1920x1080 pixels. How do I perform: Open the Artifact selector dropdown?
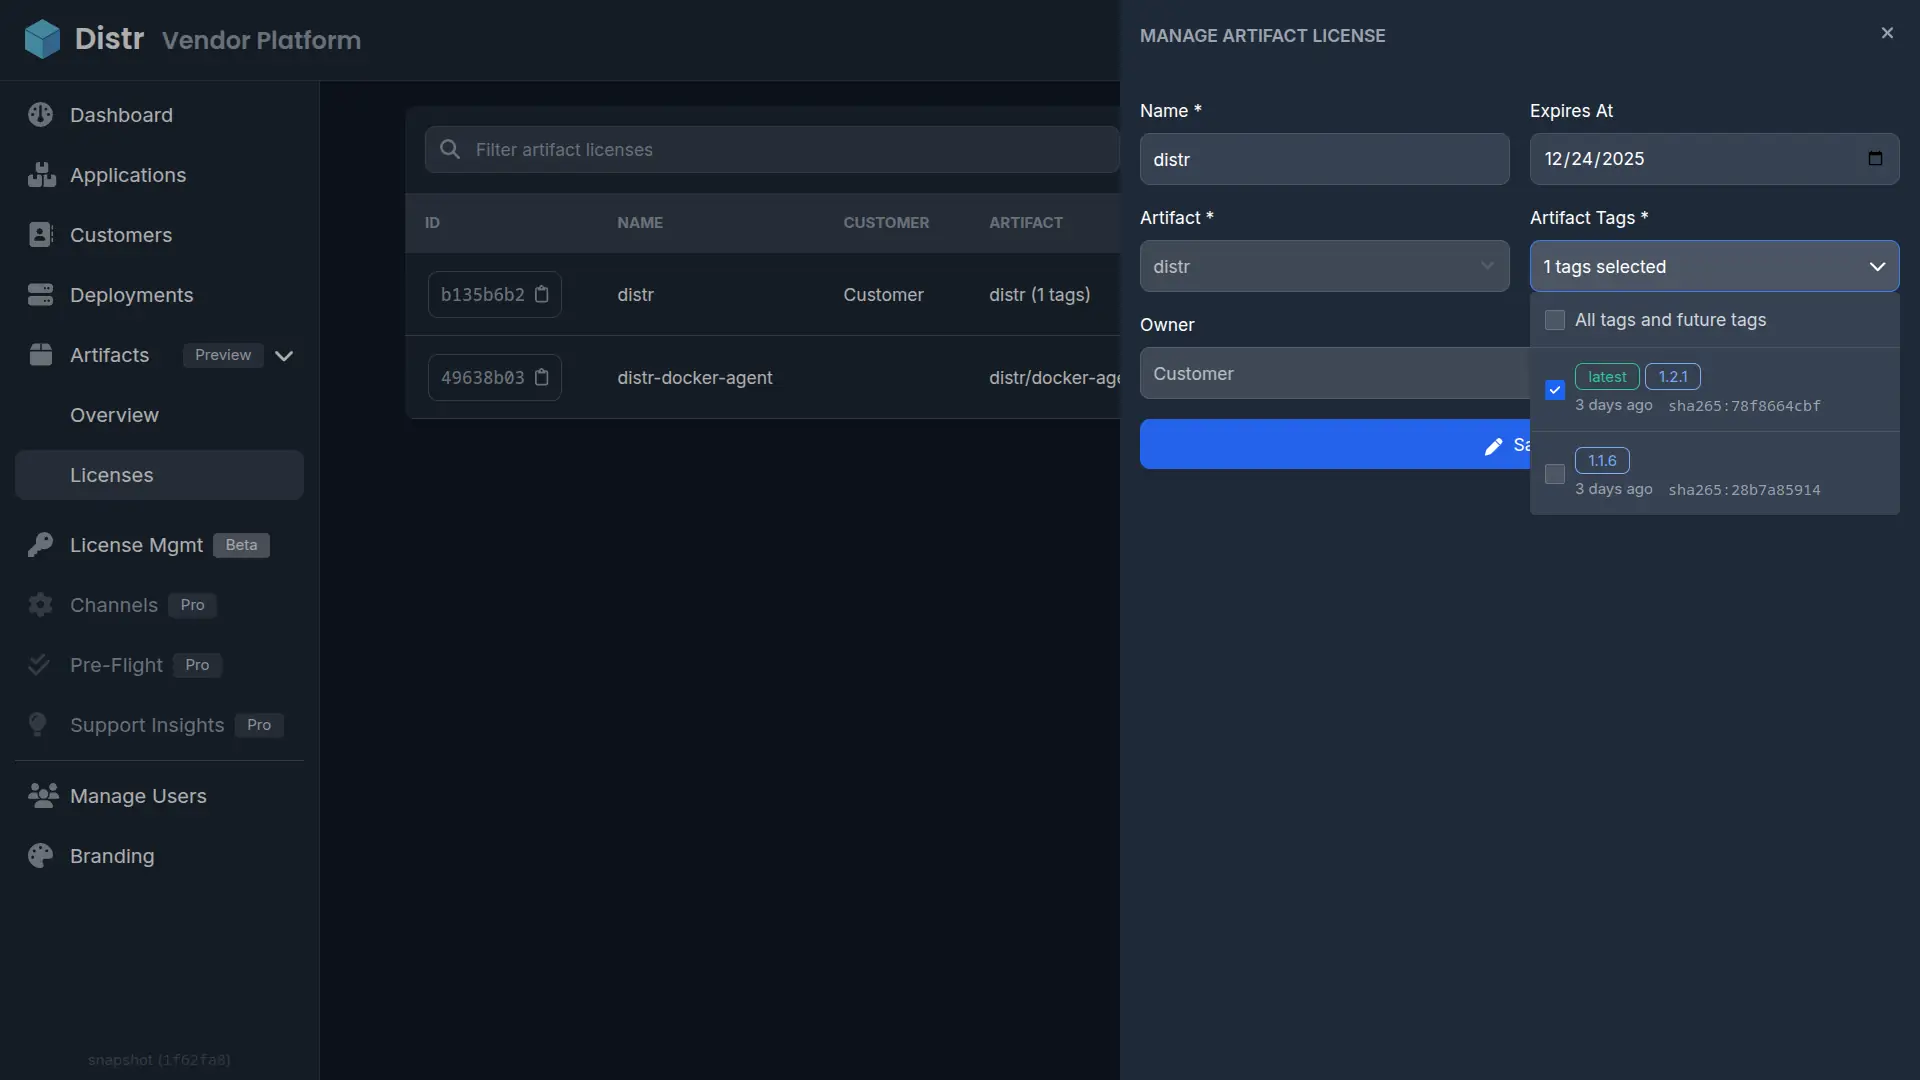point(1323,265)
